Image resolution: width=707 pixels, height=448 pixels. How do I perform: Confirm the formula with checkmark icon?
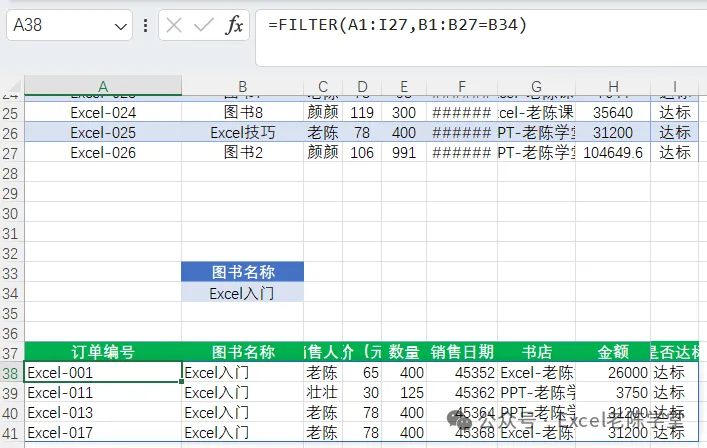(x=203, y=25)
